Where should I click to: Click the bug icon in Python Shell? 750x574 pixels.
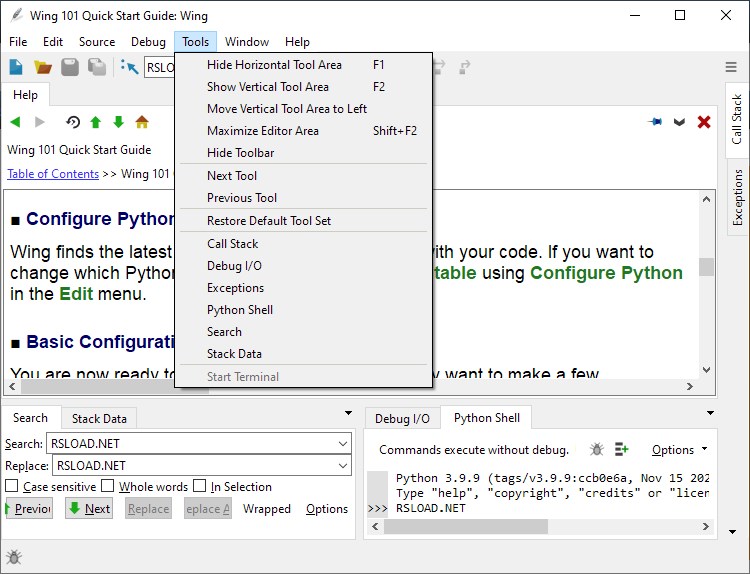coord(597,450)
